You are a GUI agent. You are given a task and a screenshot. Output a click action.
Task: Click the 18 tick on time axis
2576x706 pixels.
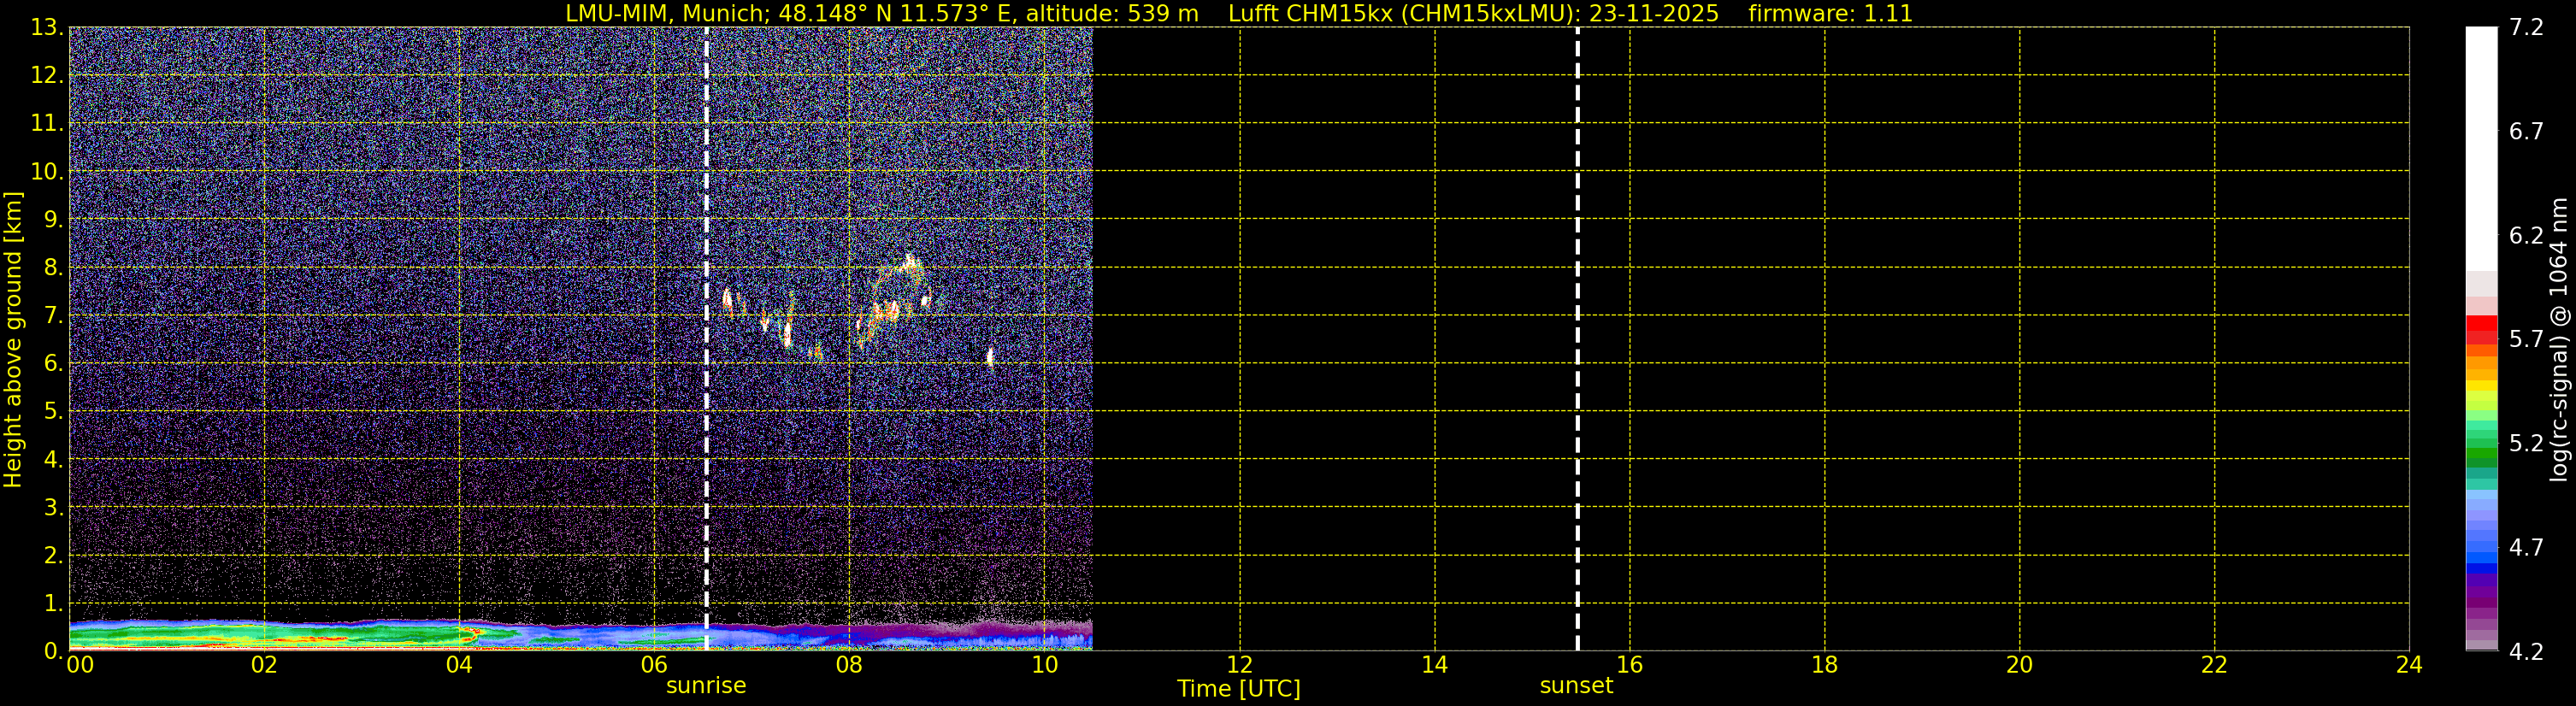point(1824,665)
